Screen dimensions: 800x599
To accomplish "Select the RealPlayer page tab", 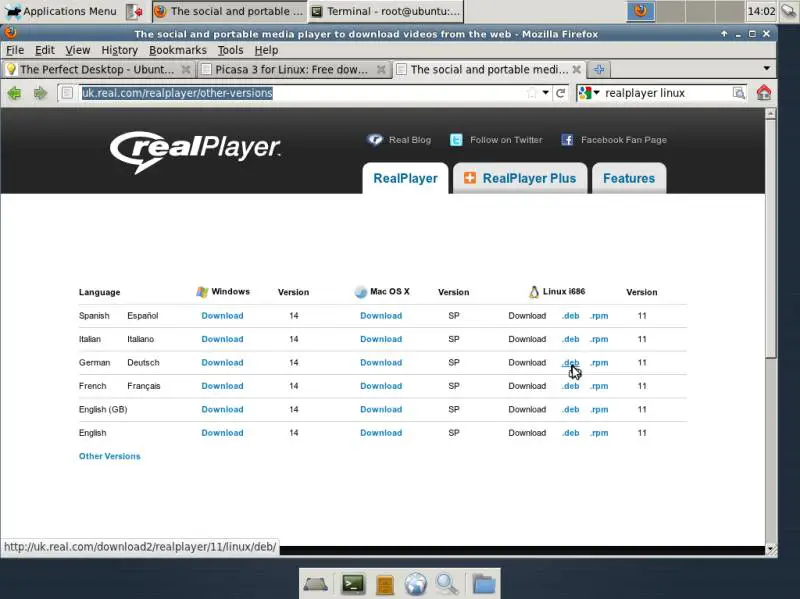I will pyautogui.click(x=405, y=178).
